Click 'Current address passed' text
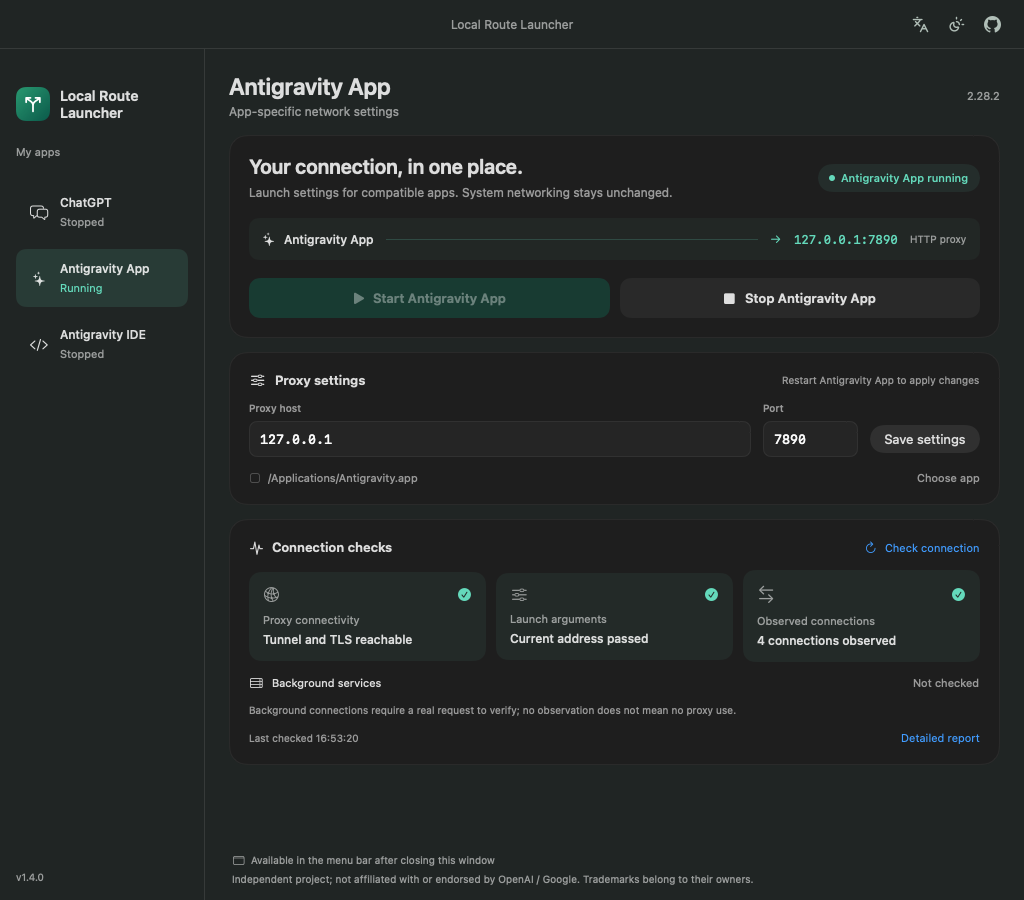Viewport: 1024px width, 900px height. pyautogui.click(x=579, y=639)
